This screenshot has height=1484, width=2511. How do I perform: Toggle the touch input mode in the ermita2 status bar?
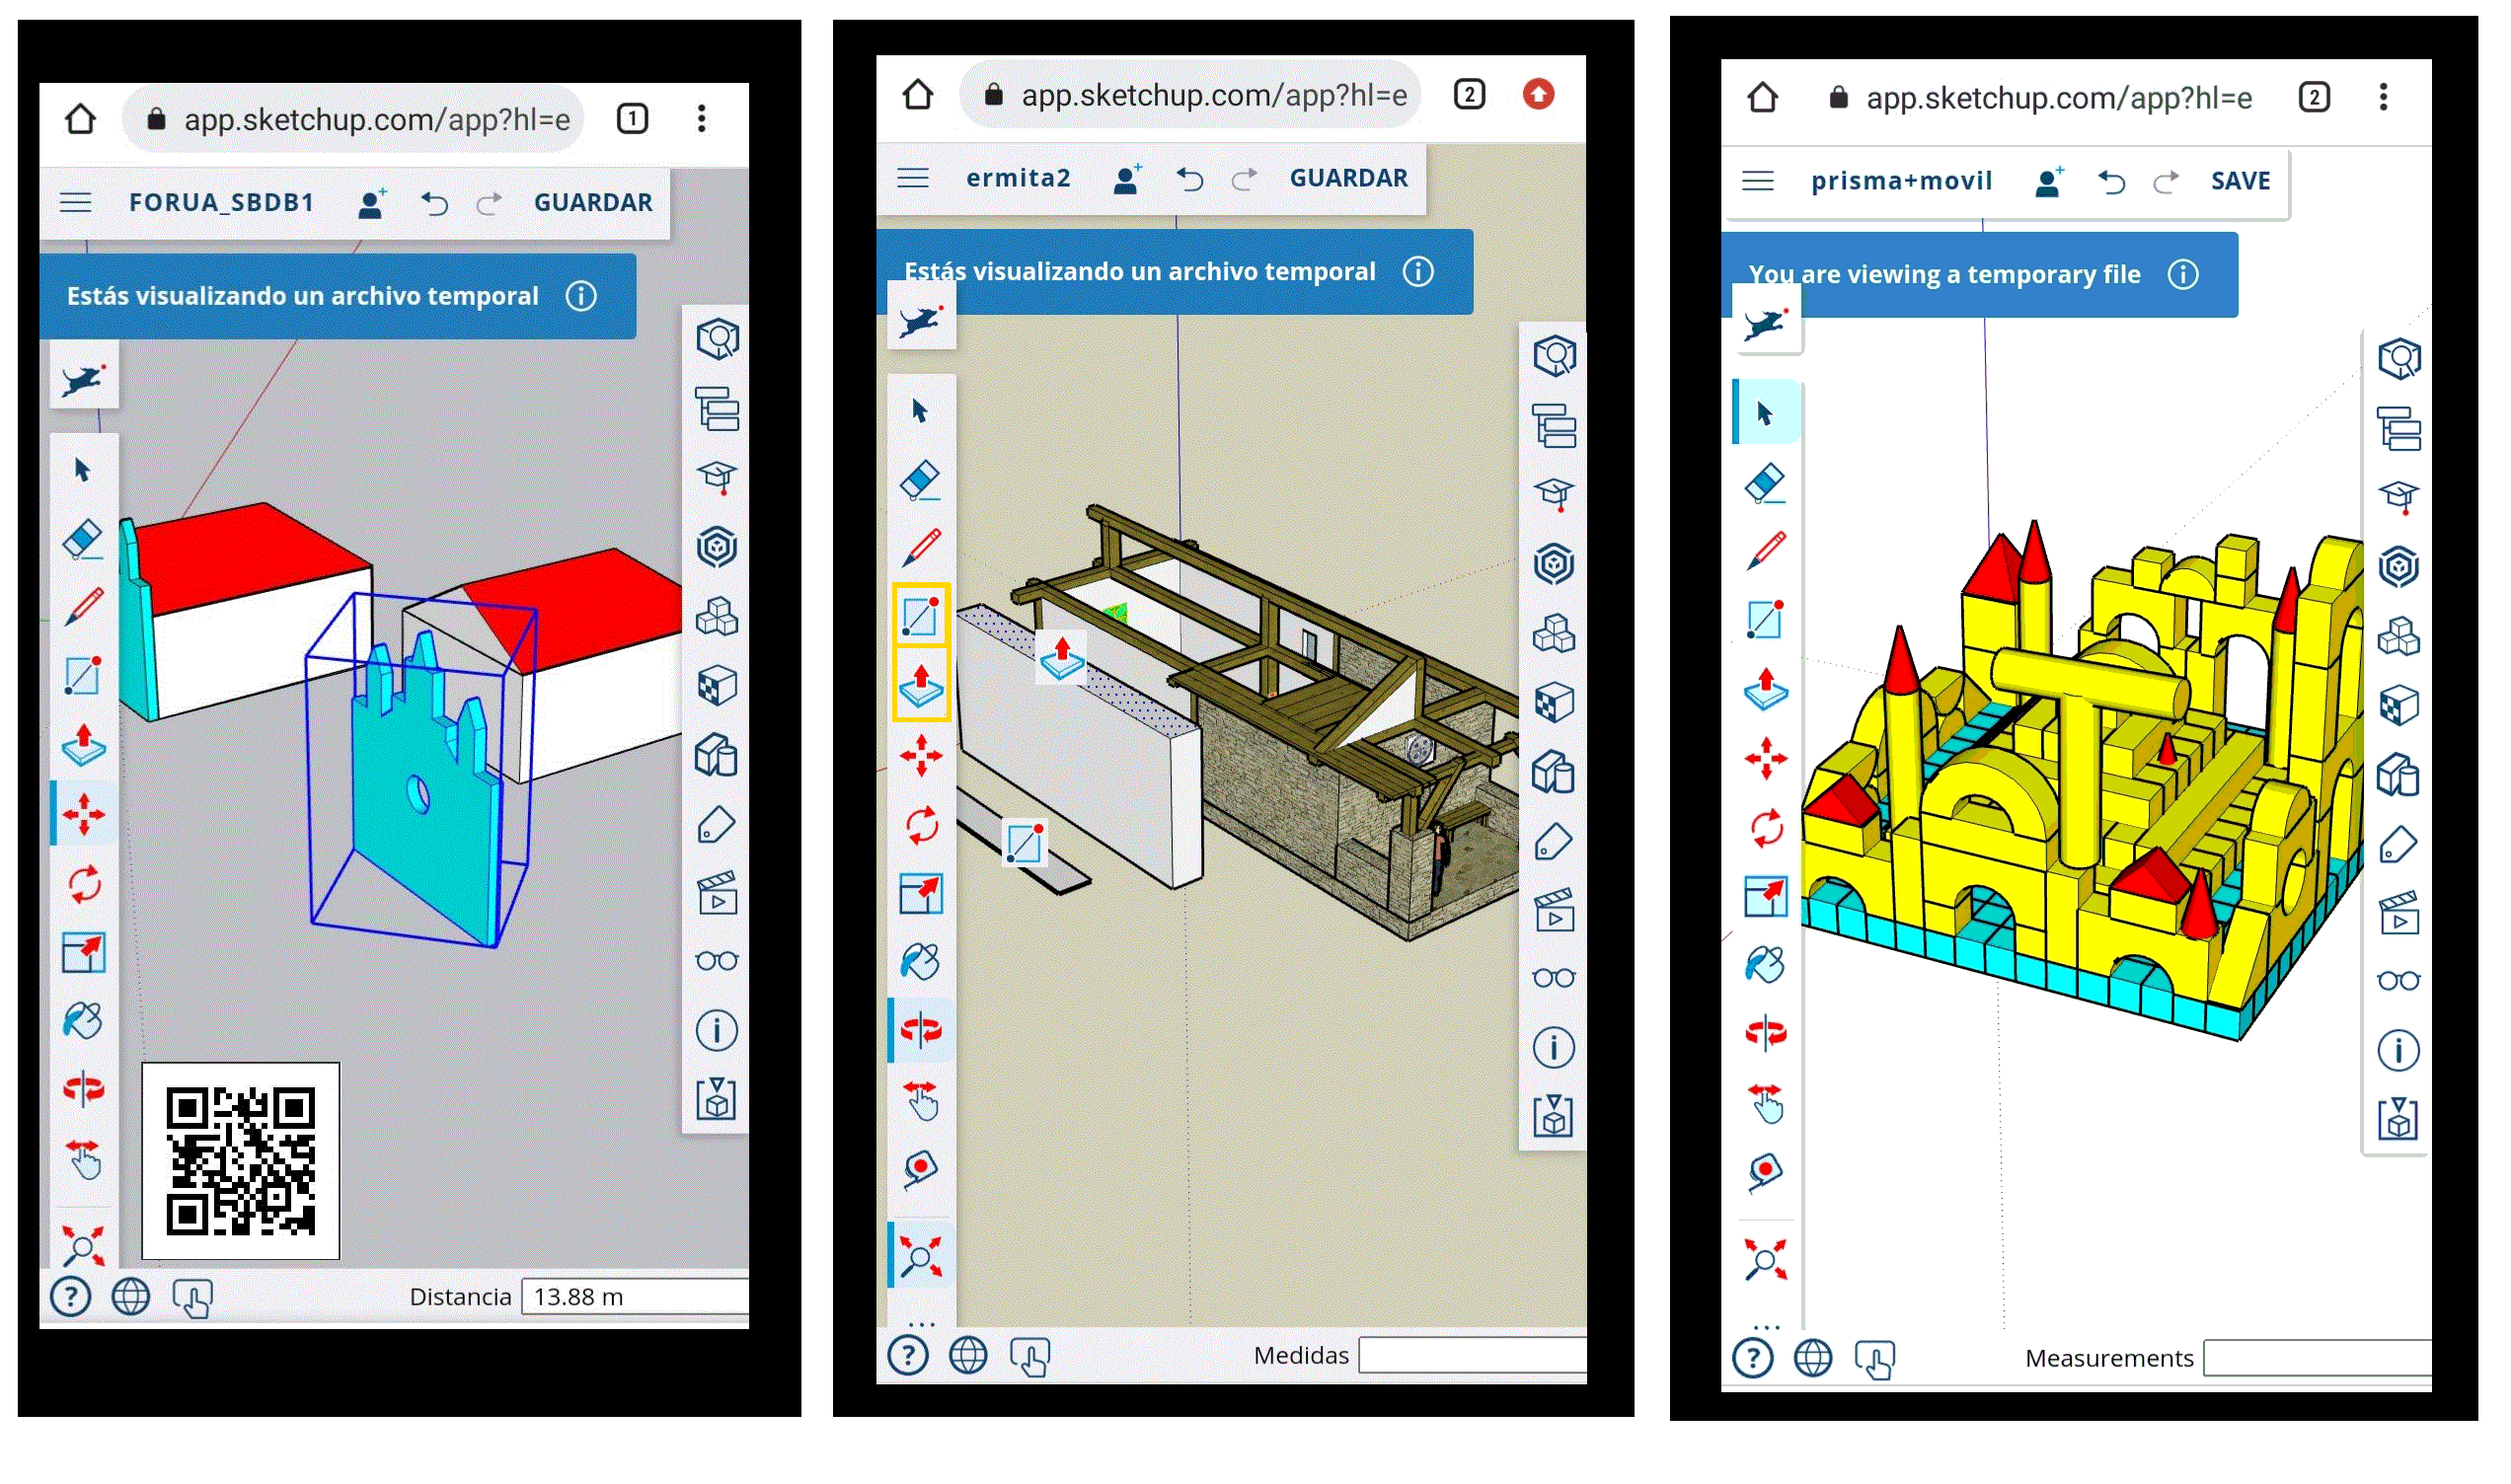point(1030,1357)
